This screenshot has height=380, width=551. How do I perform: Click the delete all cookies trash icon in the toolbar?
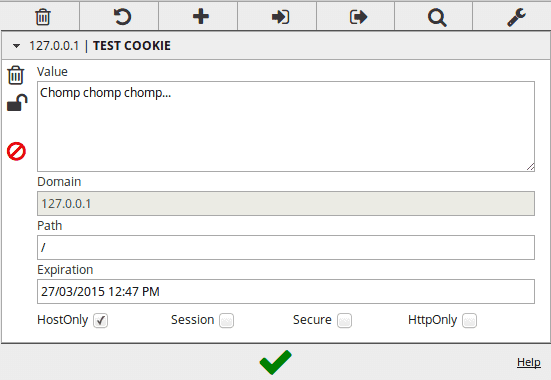pos(43,17)
